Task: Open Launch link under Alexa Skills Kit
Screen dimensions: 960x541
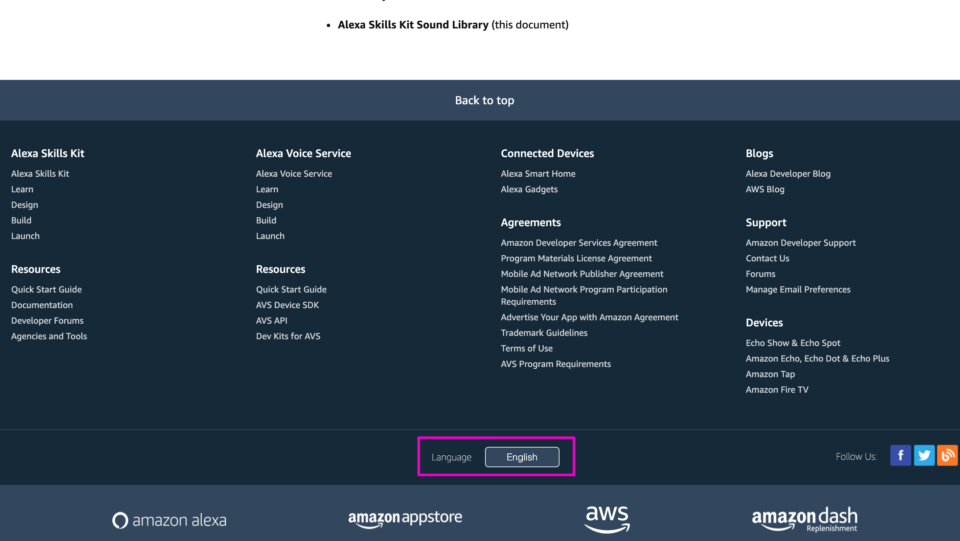Action: coord(25,236)
